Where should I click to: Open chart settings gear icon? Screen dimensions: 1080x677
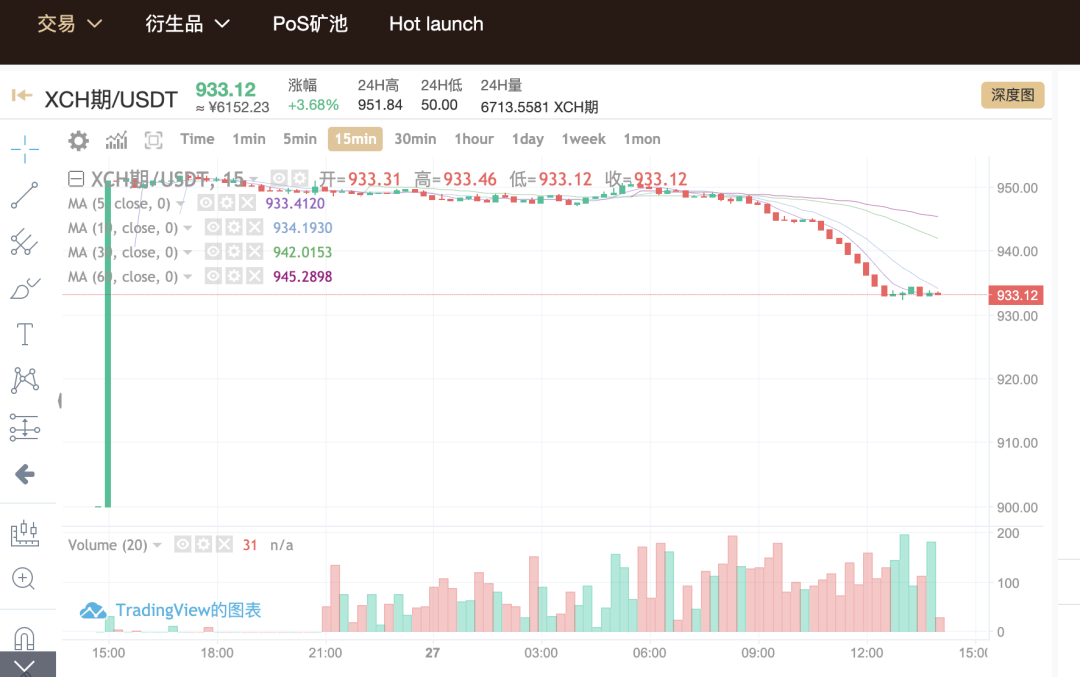78,139
